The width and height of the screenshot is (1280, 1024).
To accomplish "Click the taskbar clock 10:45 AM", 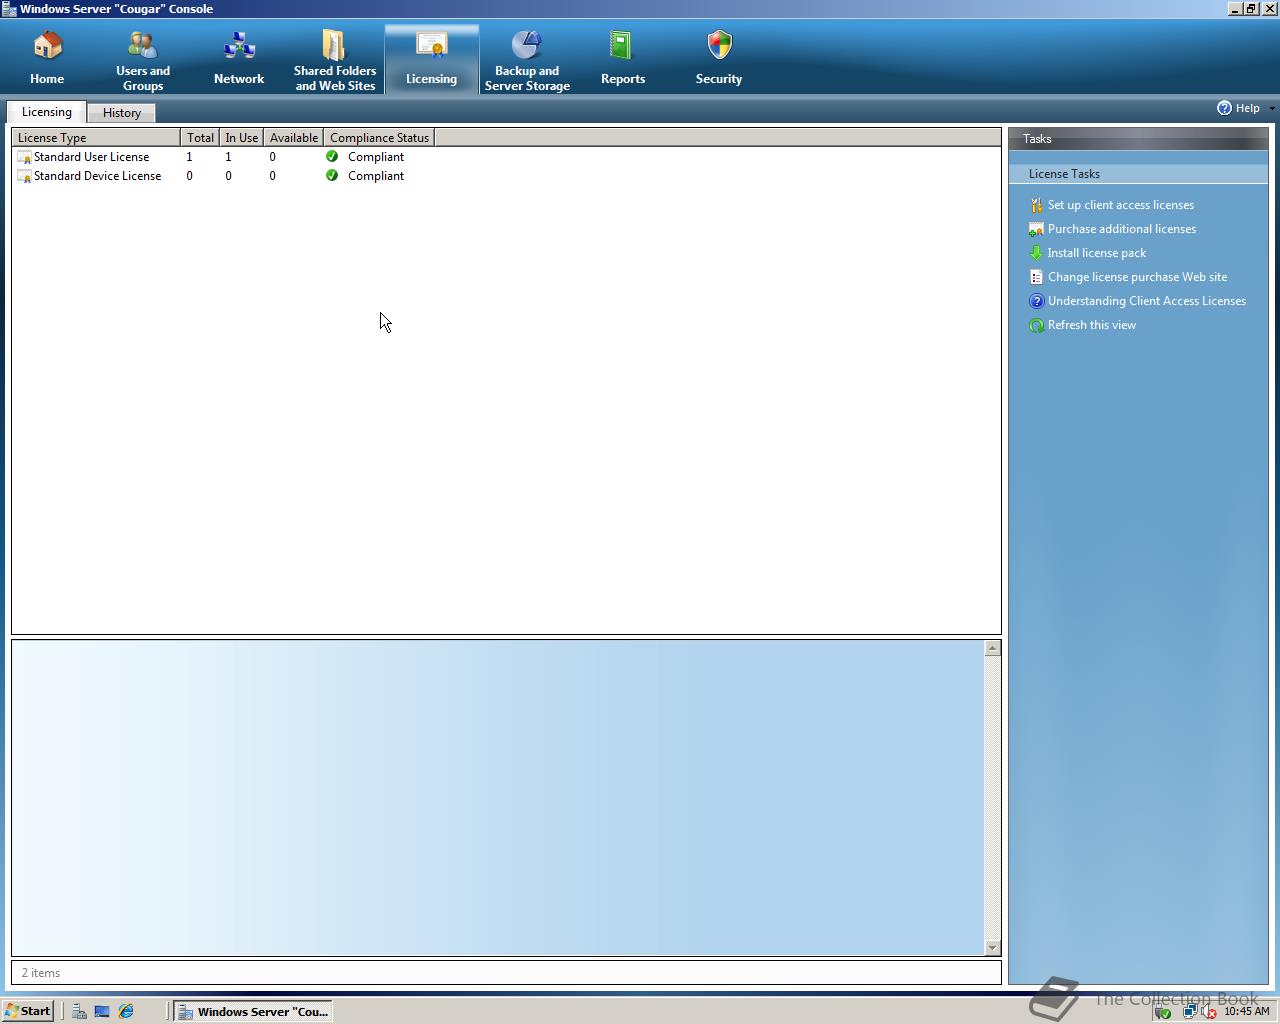I will pos(1247,1012).
